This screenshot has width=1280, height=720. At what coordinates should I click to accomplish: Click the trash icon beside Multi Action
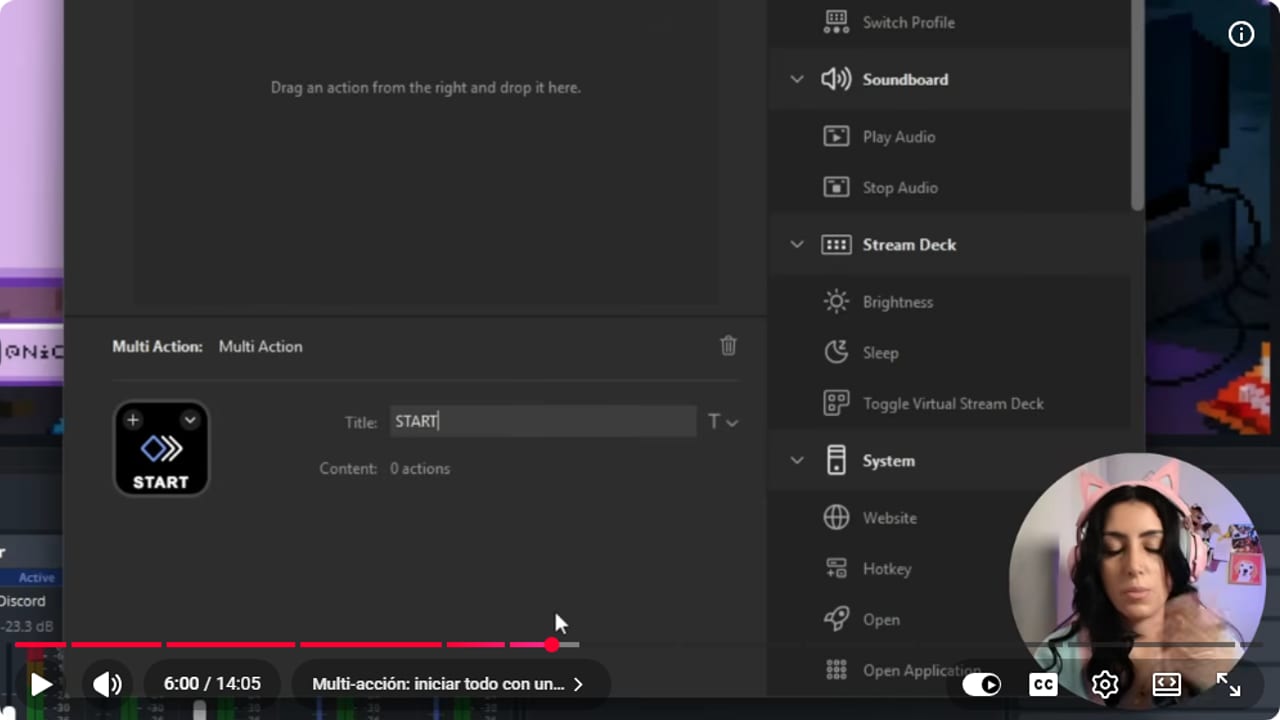tap(728, 345)
